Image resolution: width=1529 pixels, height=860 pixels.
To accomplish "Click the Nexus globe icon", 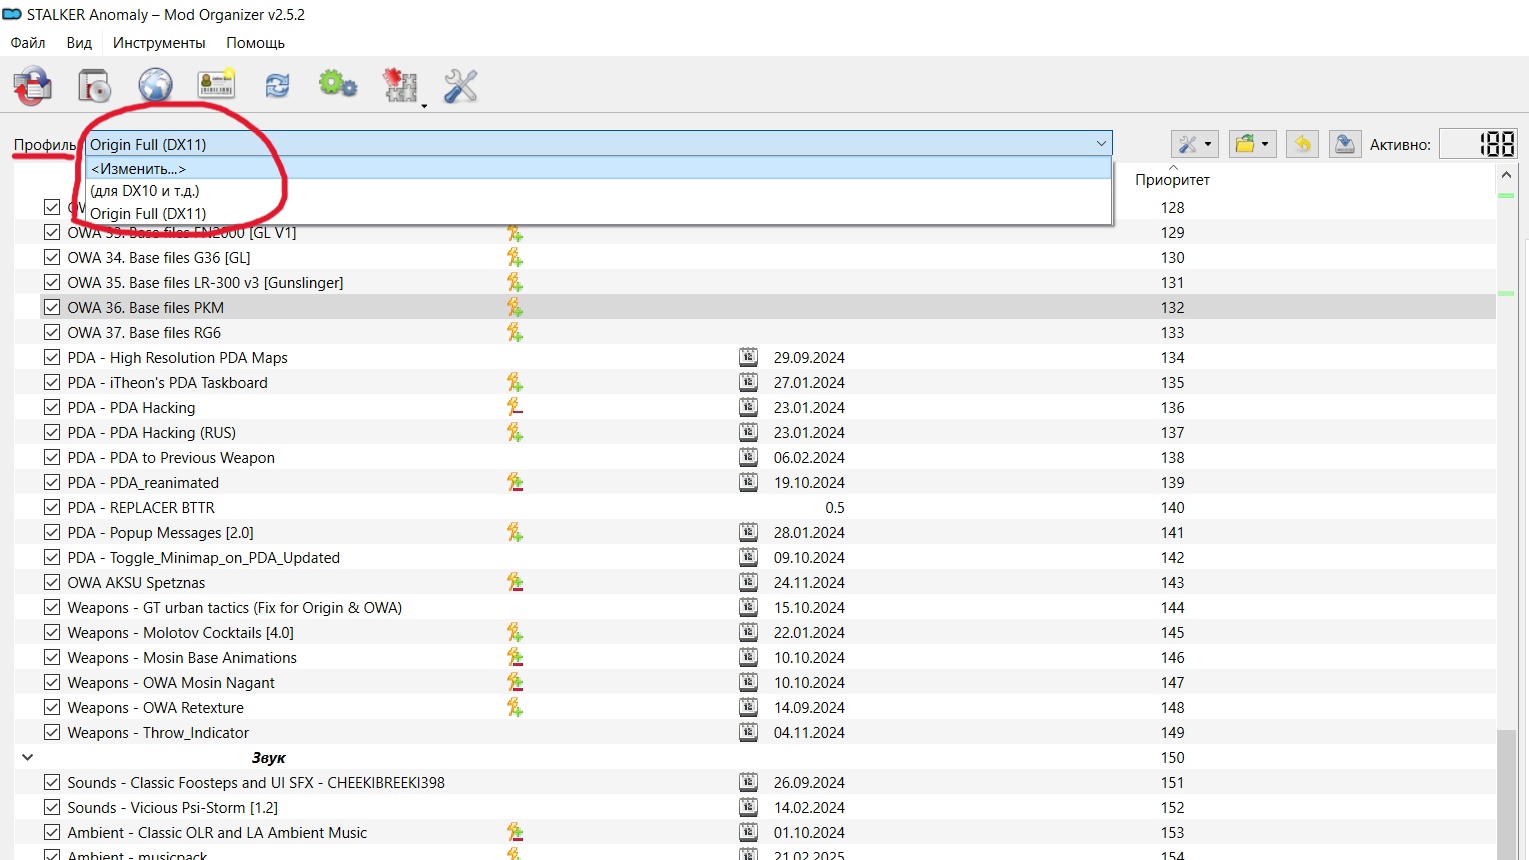I will (x=155, y=86).
